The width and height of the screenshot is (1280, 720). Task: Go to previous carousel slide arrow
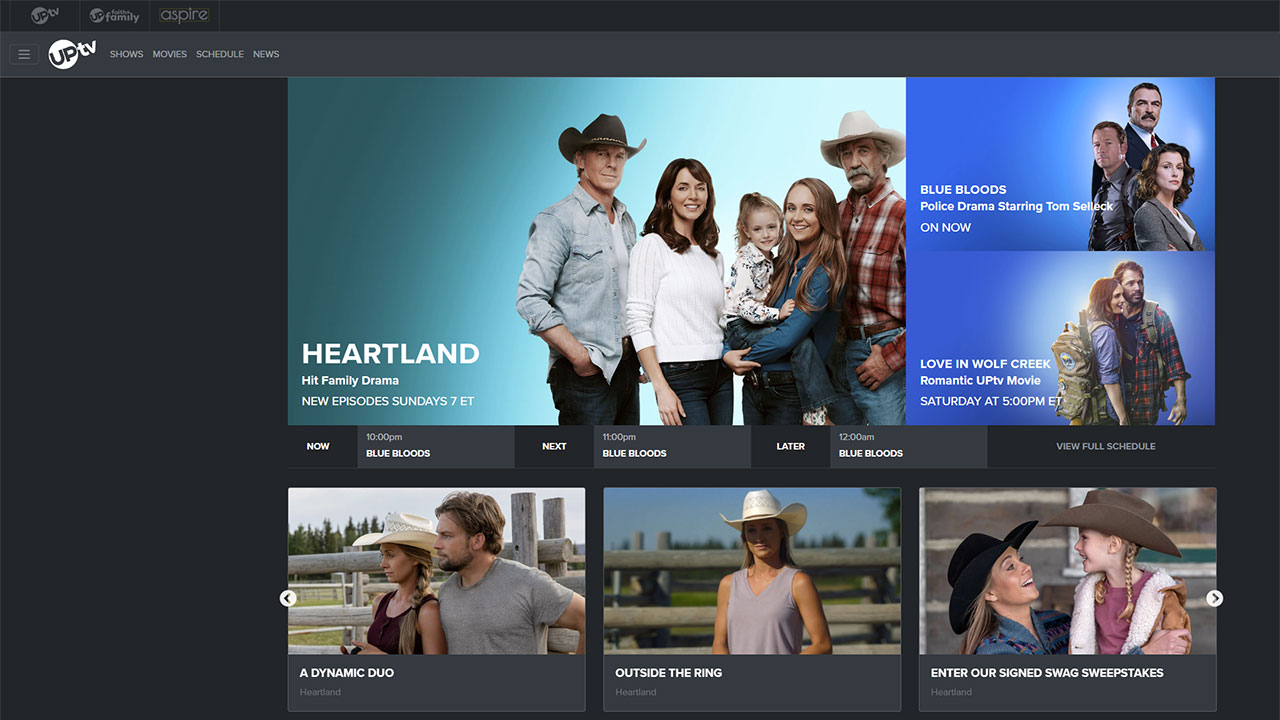(288, 598)
